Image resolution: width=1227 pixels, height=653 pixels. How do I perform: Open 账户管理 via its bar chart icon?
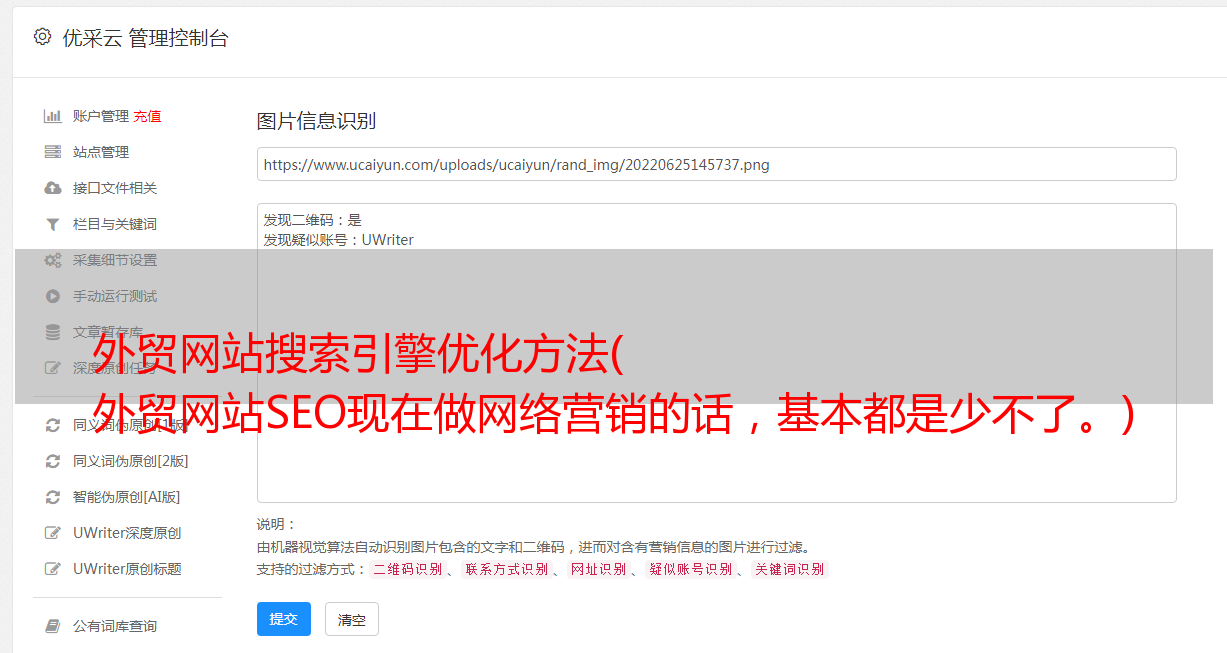coord(53,116)
